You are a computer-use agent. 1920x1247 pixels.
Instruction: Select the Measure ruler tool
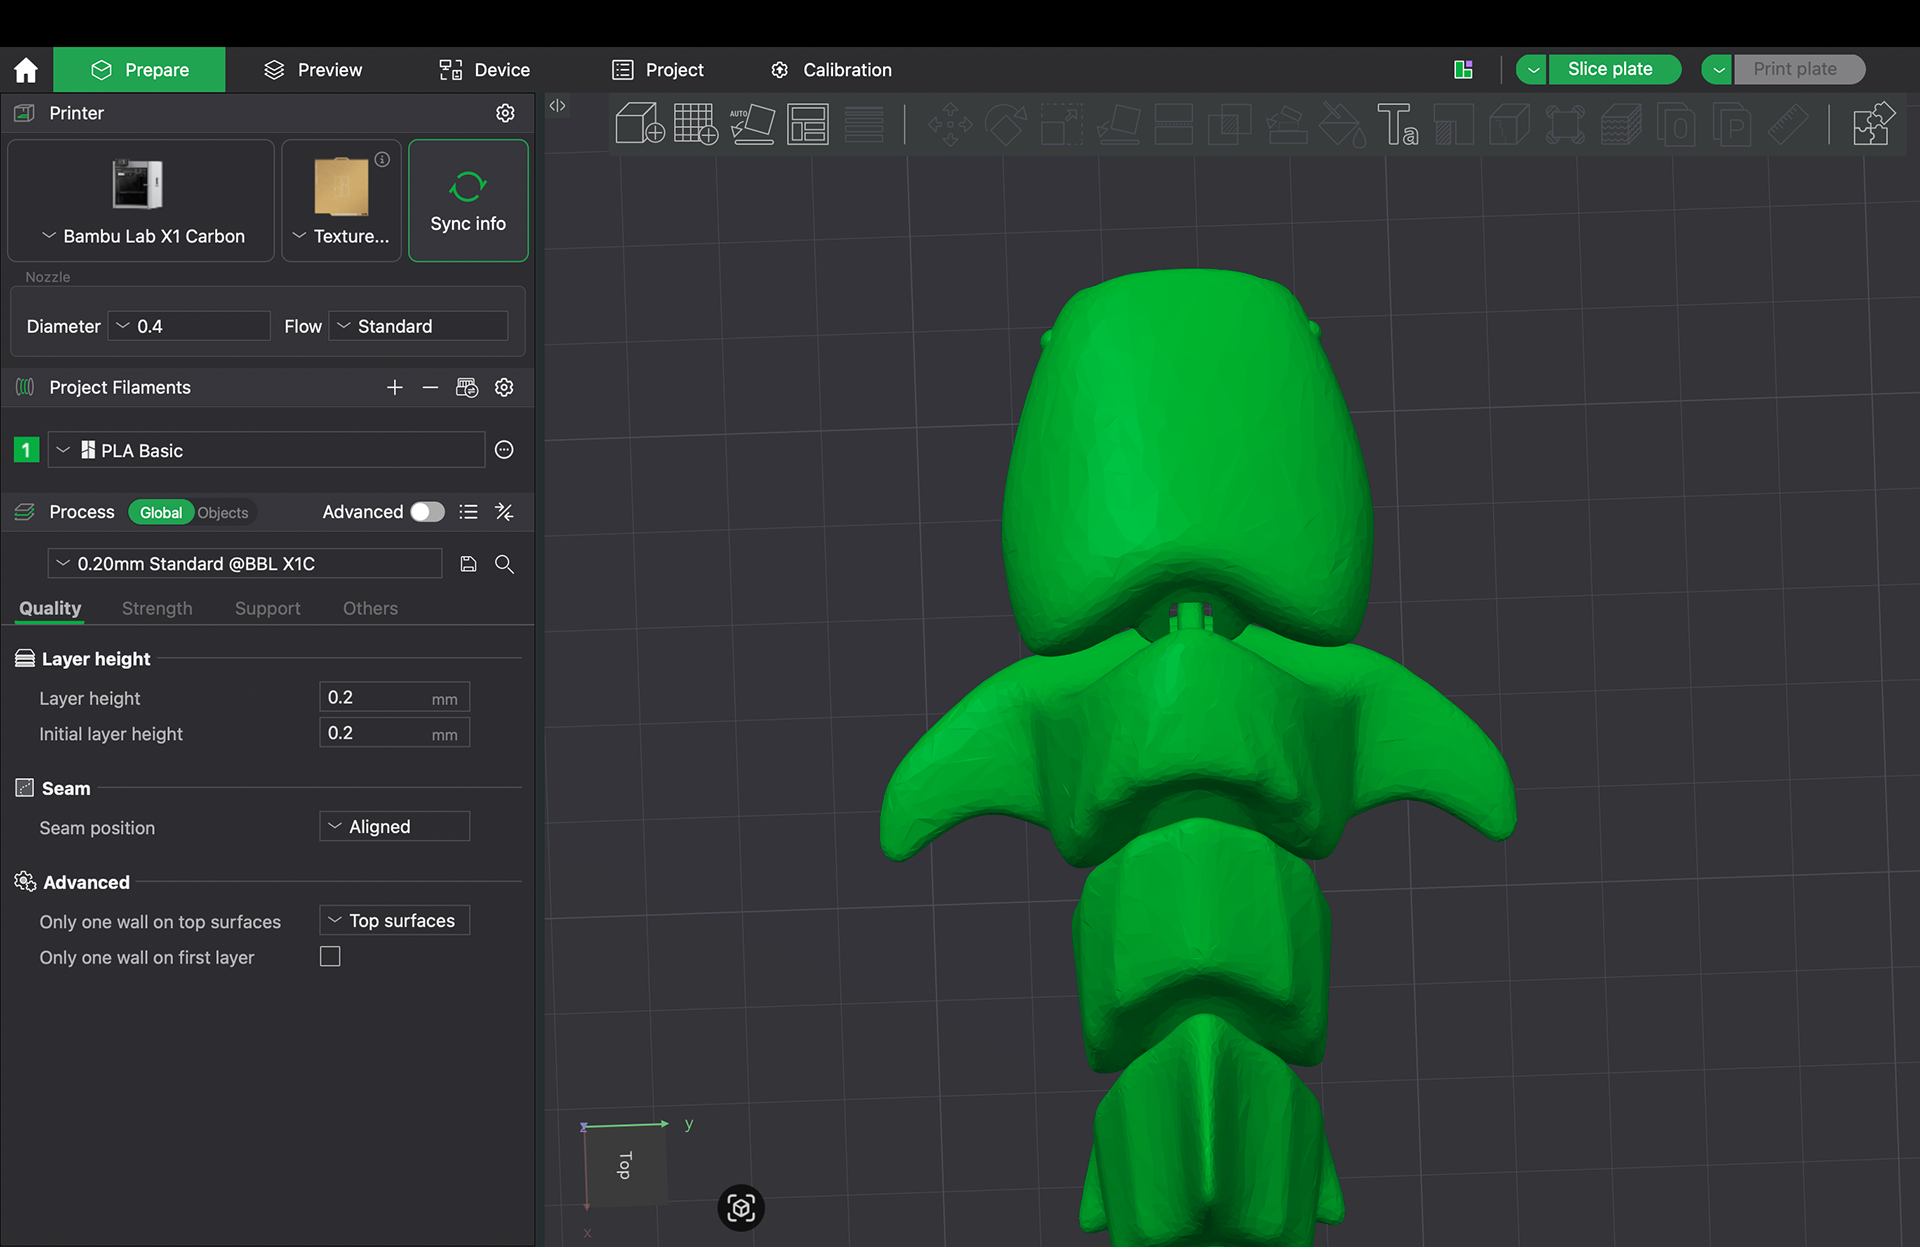coord(1788,125)
